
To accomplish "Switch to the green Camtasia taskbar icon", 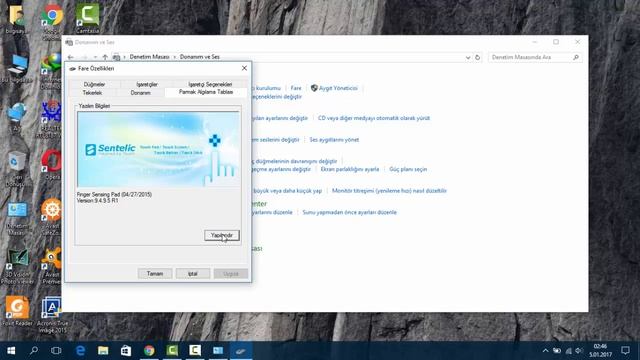I will pyautogui.click(x=172, y=351).
